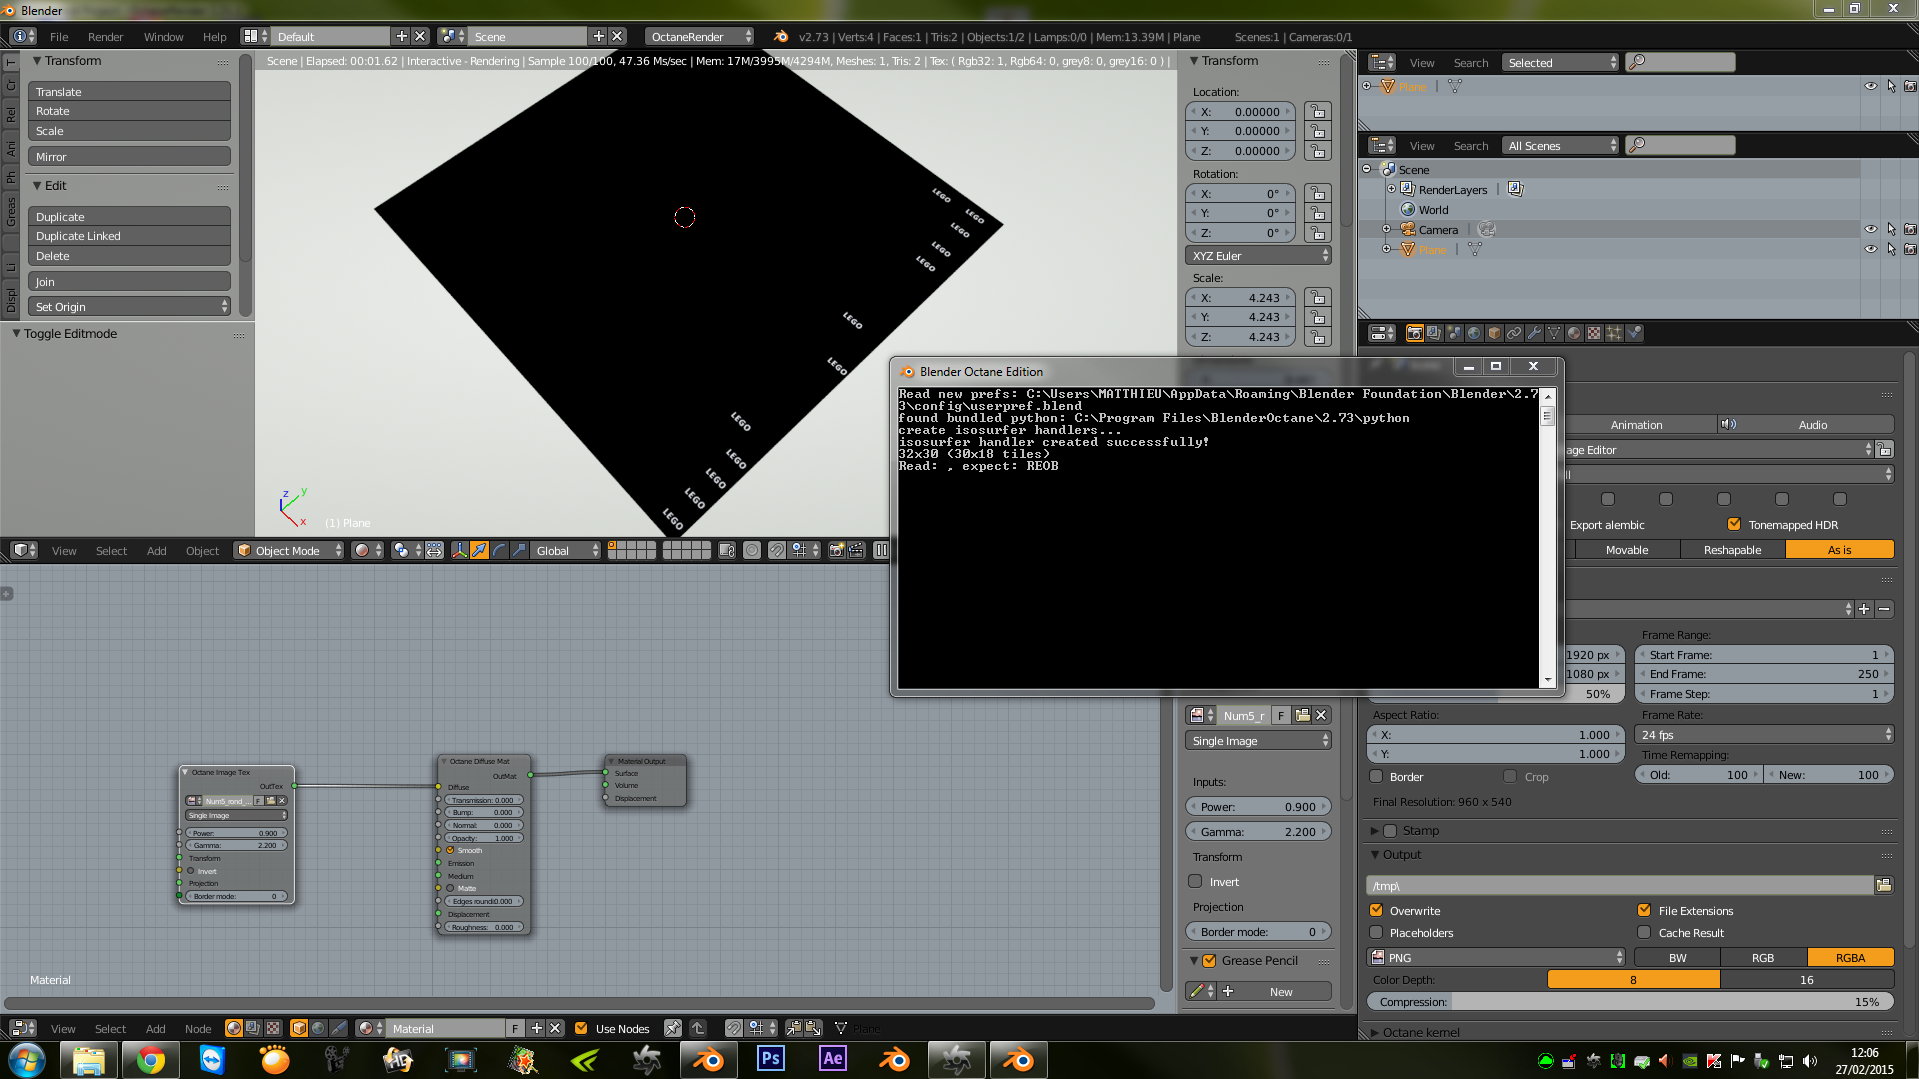Open the Texture properties tab (checker icon)
Viewport: 1919px width, 1079px height.
1594,333
